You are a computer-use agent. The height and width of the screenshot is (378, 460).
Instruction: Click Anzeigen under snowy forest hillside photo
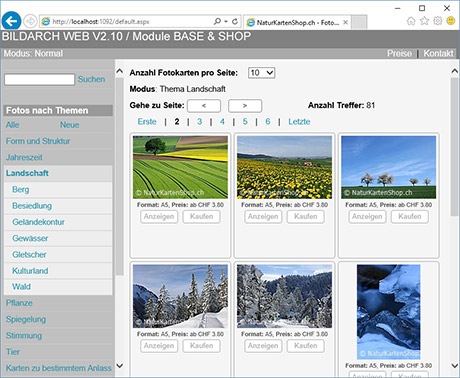pos(263,346)
